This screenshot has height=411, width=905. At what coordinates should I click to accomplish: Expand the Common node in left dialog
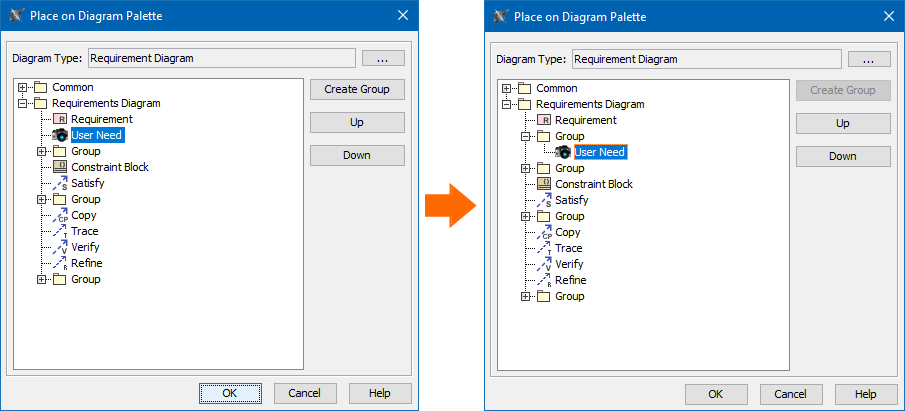(x=23, y=87)
